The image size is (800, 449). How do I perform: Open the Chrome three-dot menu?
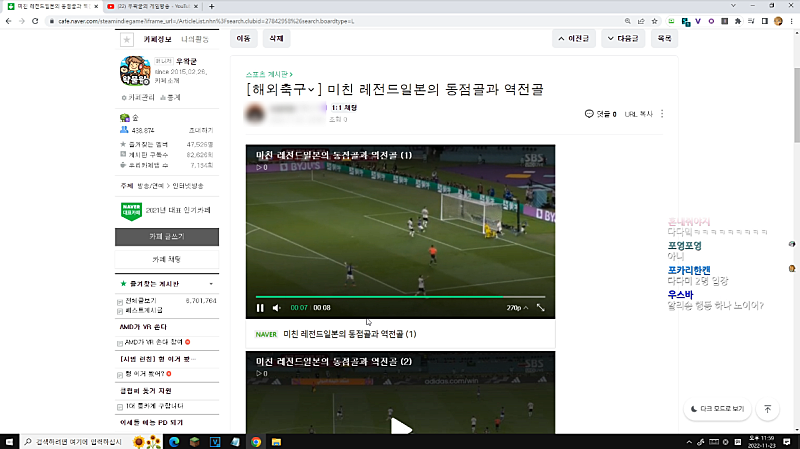[791, 21]
